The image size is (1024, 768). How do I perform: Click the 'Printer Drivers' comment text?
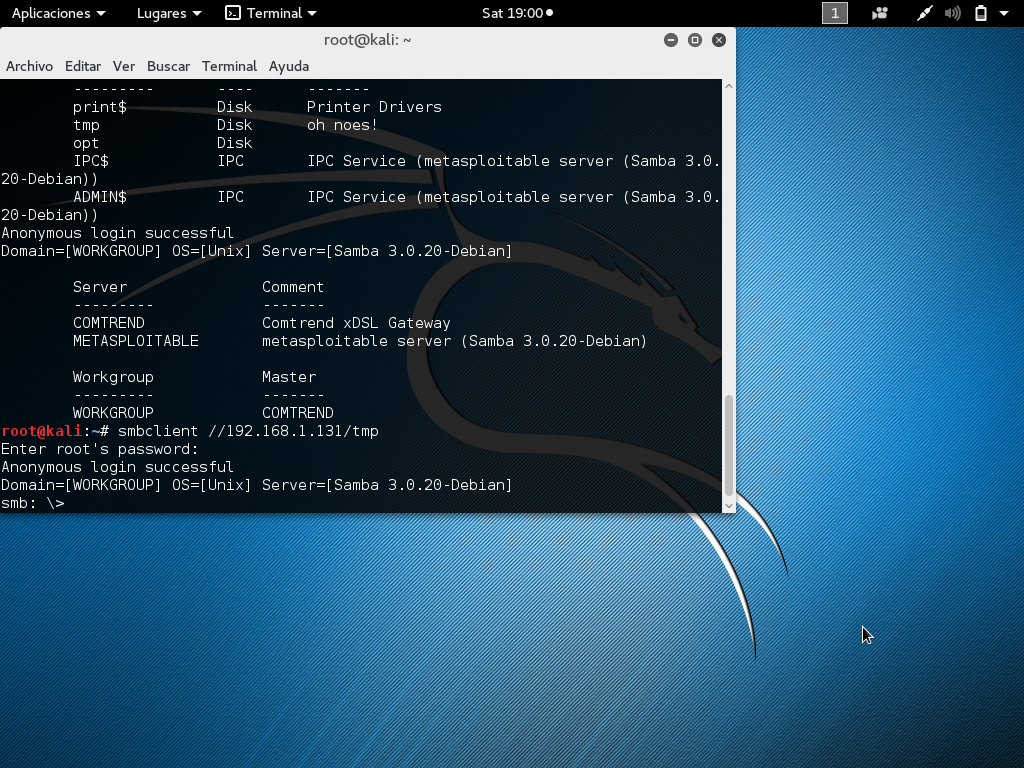point(374,107)
